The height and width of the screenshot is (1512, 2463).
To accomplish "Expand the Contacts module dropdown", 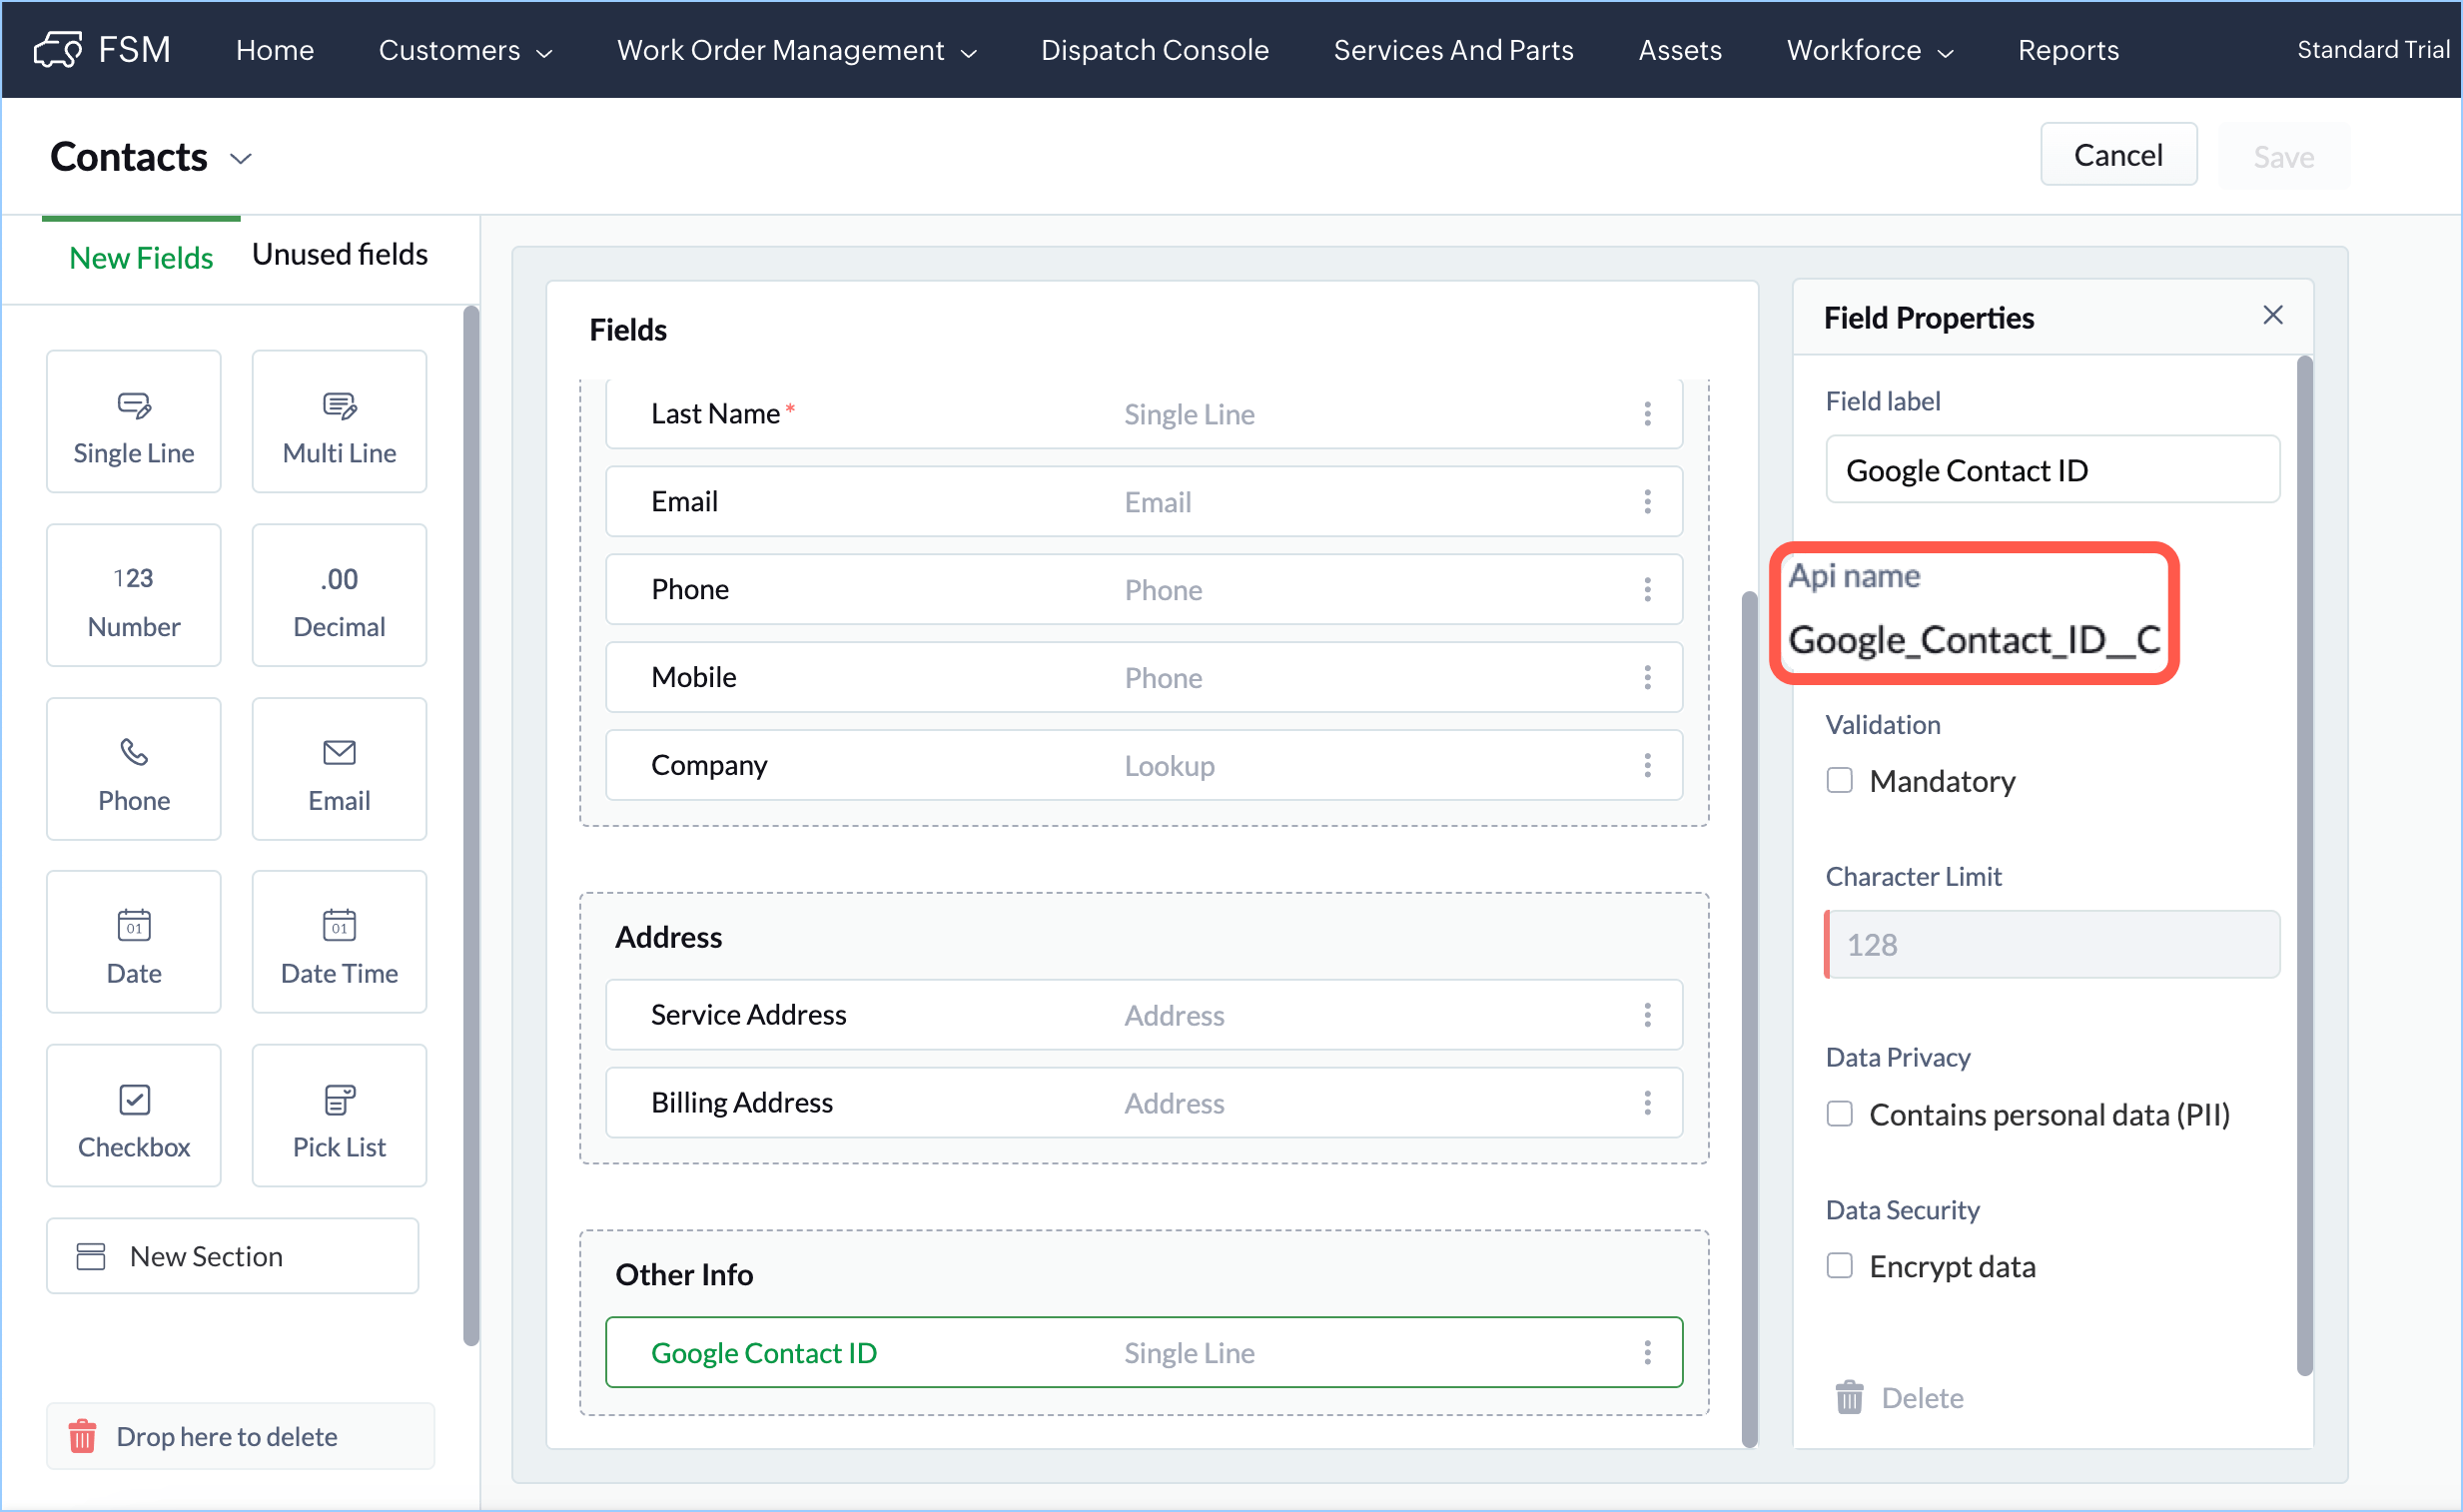I will pyautogui.click(x=240, y=158).
